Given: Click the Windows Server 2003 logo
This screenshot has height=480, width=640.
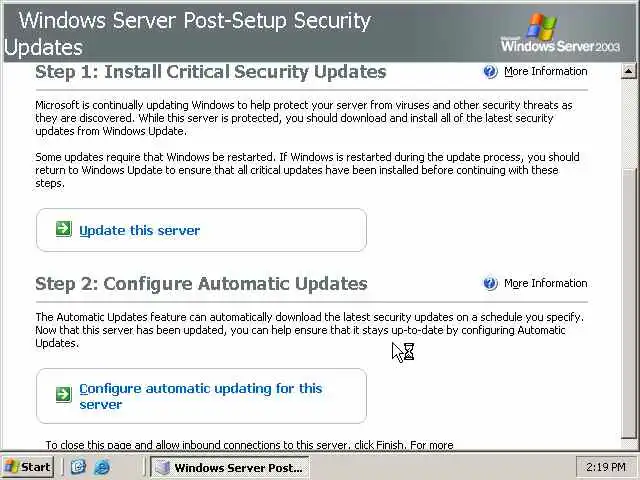Looking at the screenshot, I should [x=560, y=33].
